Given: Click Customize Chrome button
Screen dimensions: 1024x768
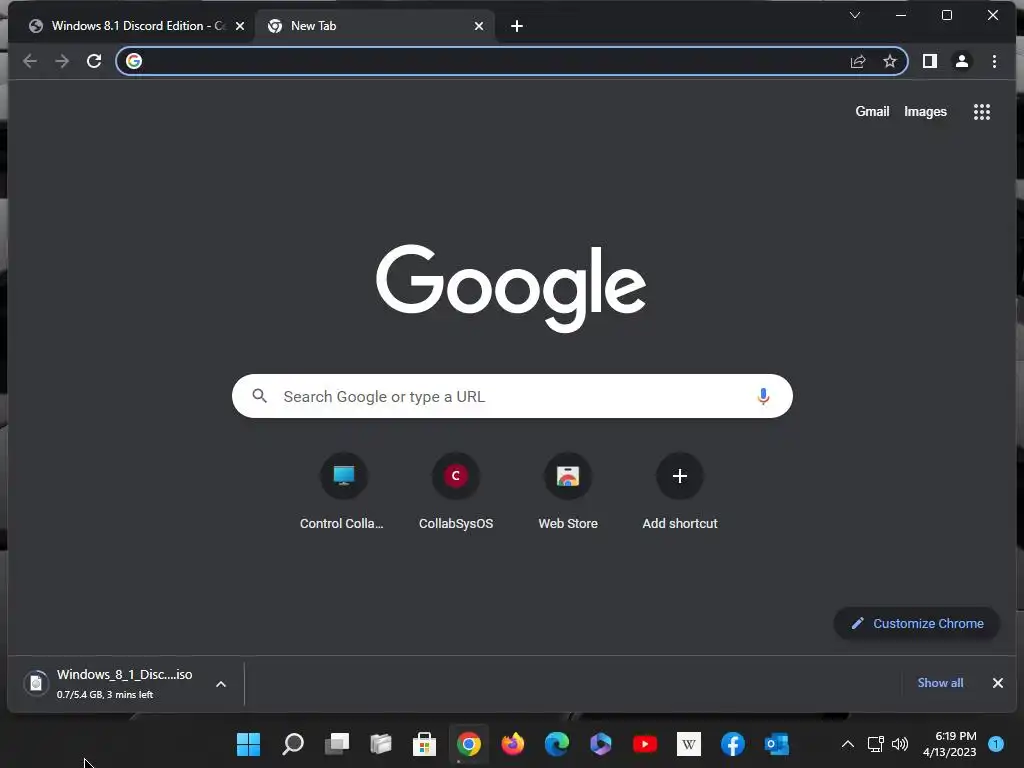Looking at the screenshot, I should coord(916,624).
